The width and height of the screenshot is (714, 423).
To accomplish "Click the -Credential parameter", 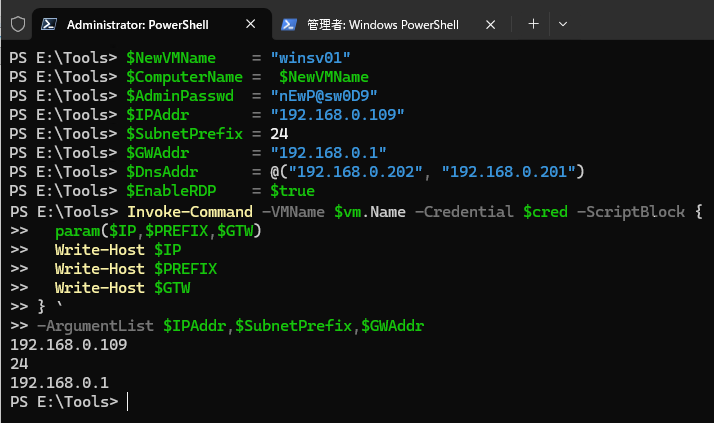I will [464, 212].
